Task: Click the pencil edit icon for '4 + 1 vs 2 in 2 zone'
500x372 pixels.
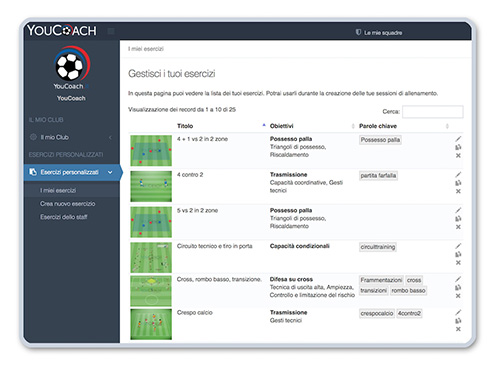Action: tap(458, 139)
